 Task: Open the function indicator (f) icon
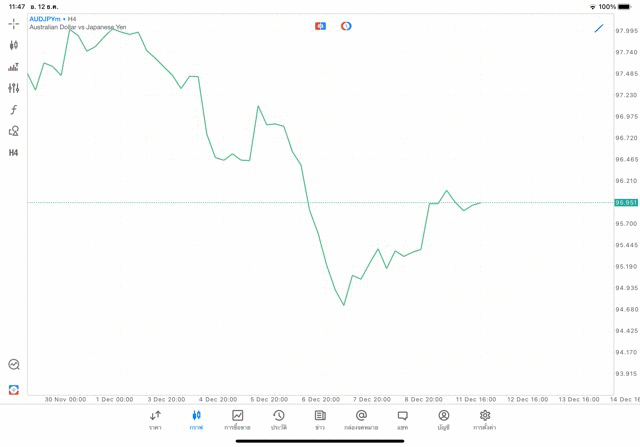(13, 110)
